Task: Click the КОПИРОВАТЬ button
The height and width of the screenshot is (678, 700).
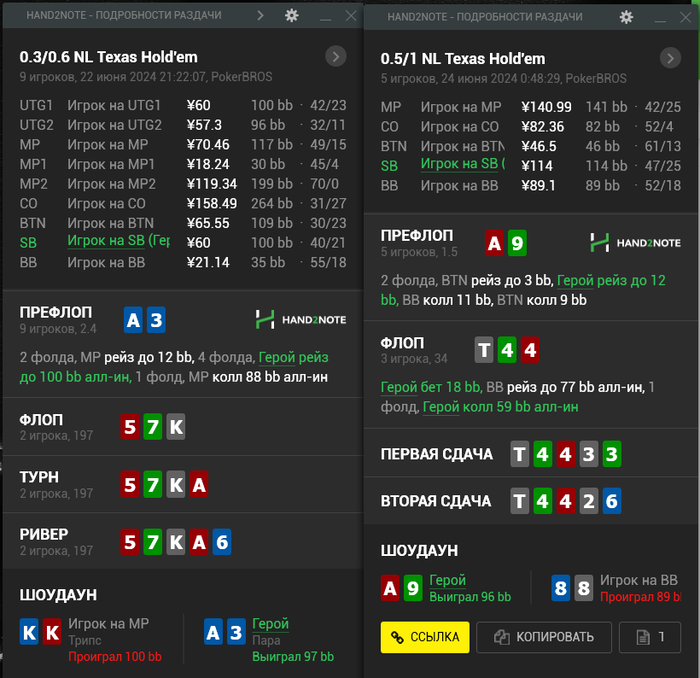Action: 544,637
